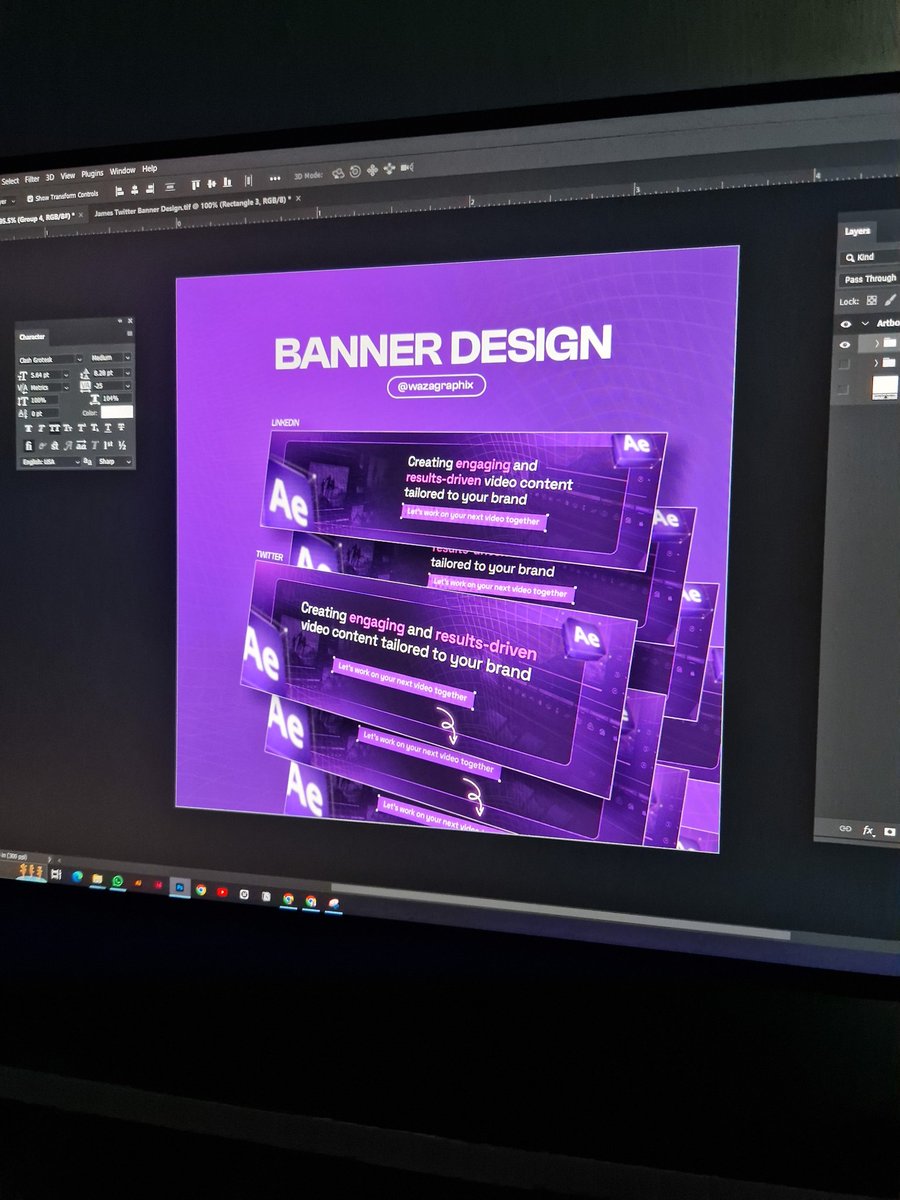Viewport: 900px width, 1200px height.
Task: Toggle Strikethrough in Character panel
Action: [121, 428]
